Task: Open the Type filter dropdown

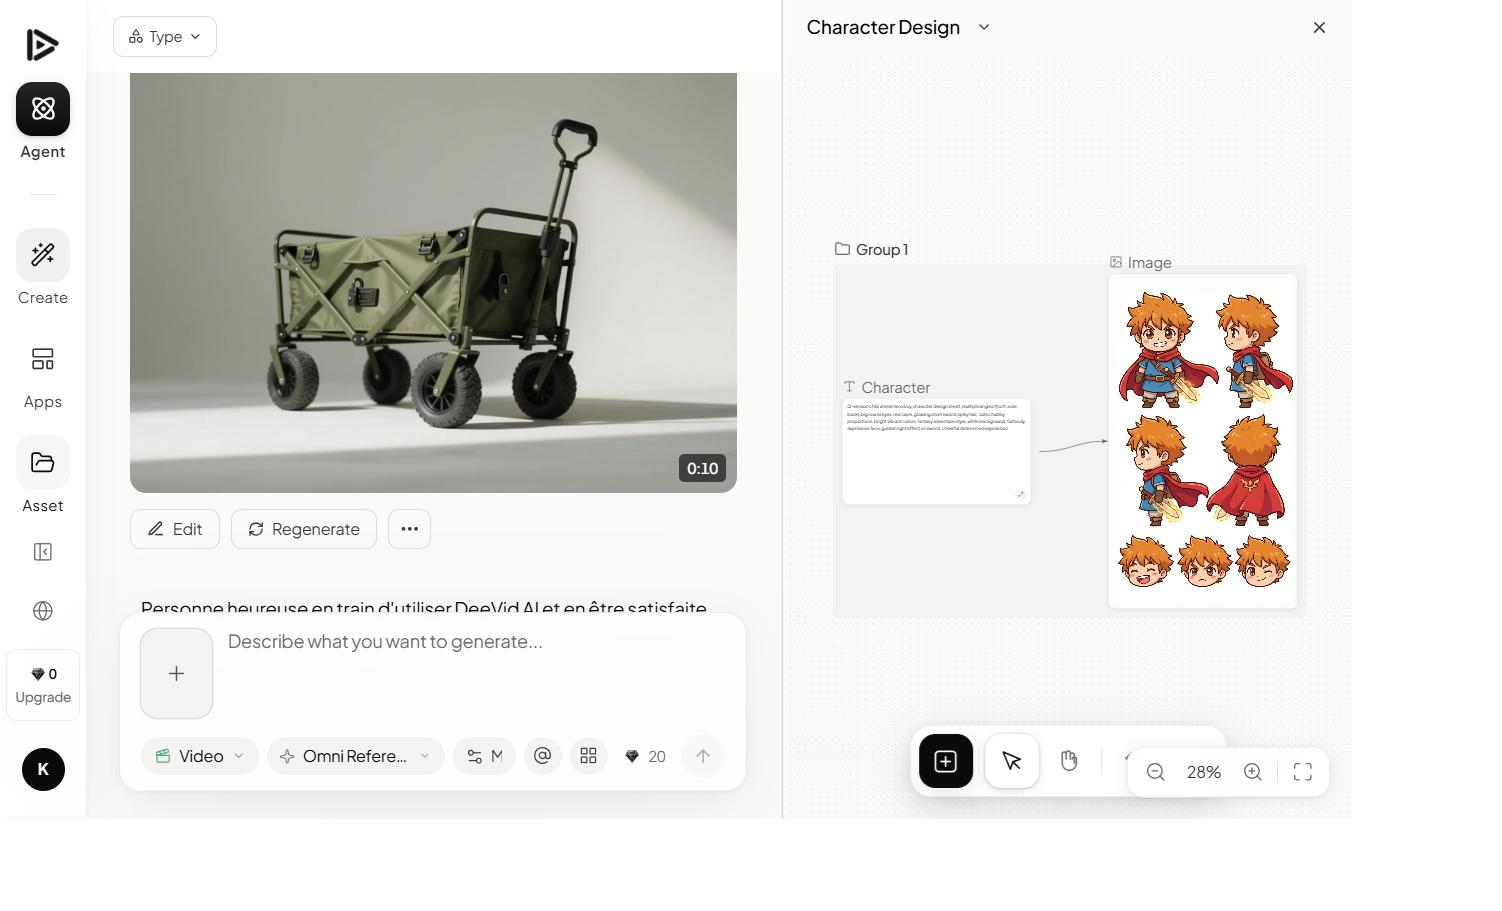Action: 164,36
